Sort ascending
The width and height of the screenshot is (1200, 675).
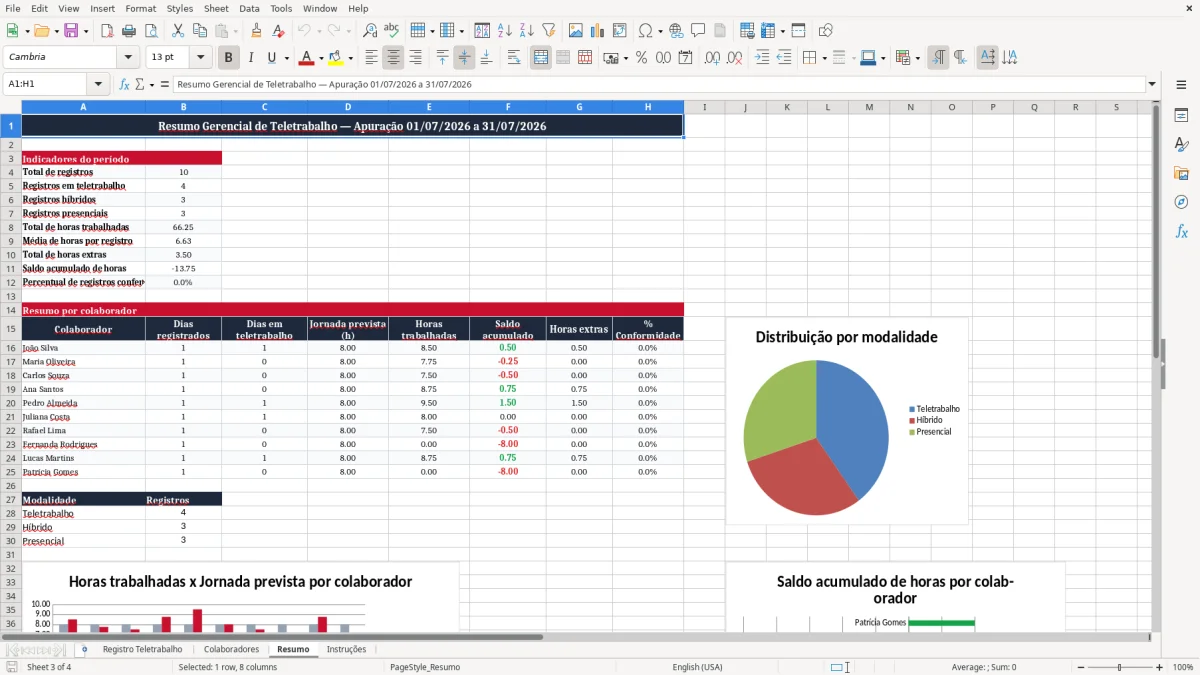pos(505,31)
